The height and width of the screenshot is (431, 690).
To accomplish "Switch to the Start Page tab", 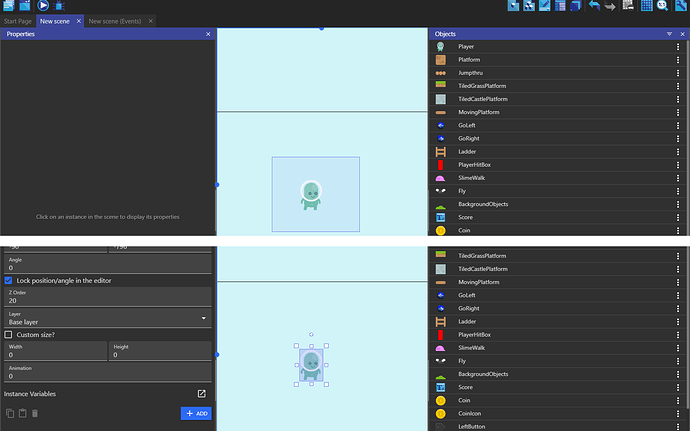I will coord(18,21).
